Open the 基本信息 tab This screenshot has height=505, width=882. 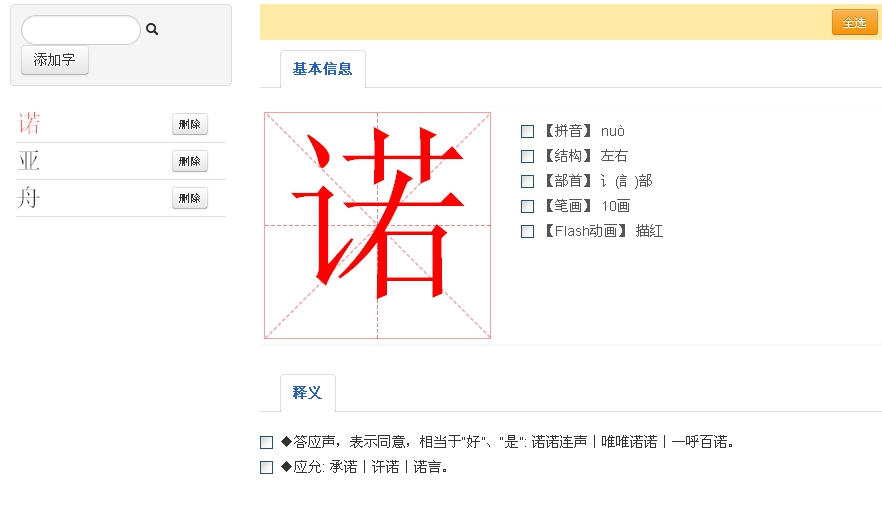tap(322, 69)
